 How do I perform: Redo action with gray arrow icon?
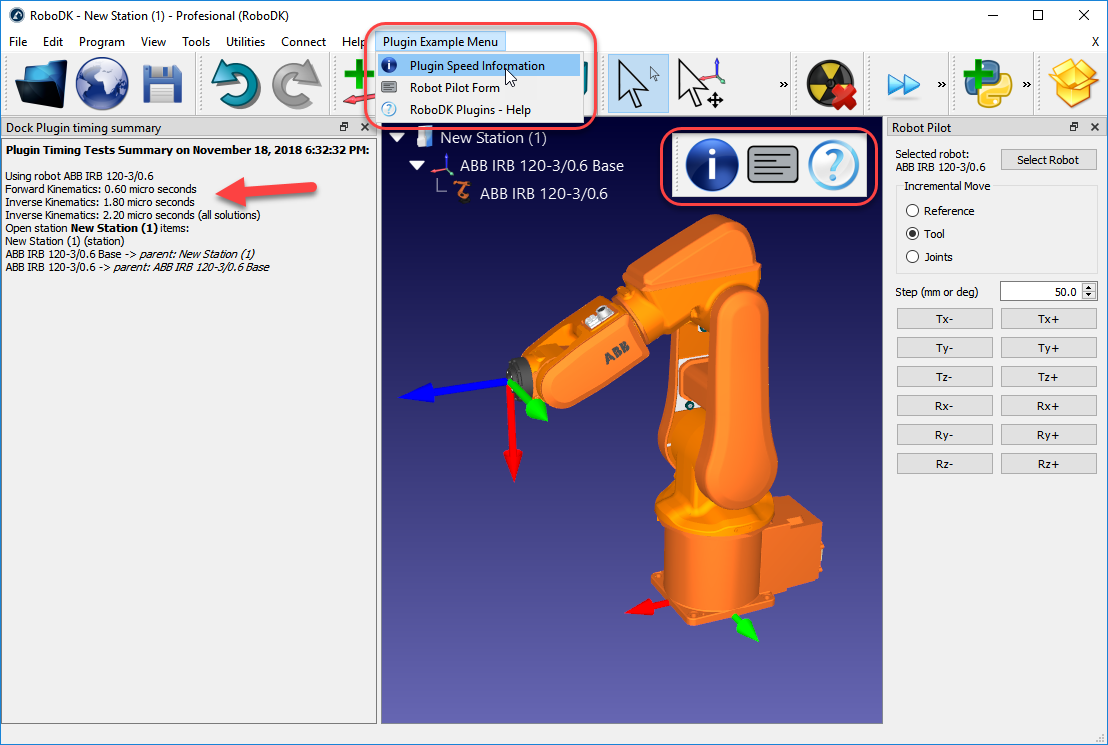coord(297,84)
